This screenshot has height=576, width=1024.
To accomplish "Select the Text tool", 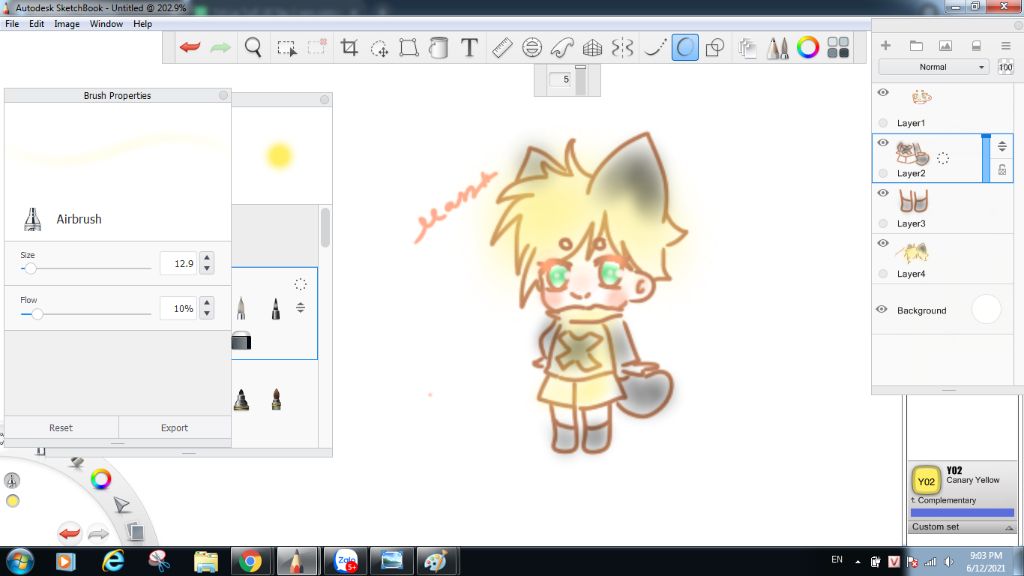I will [x=469, y=47].
